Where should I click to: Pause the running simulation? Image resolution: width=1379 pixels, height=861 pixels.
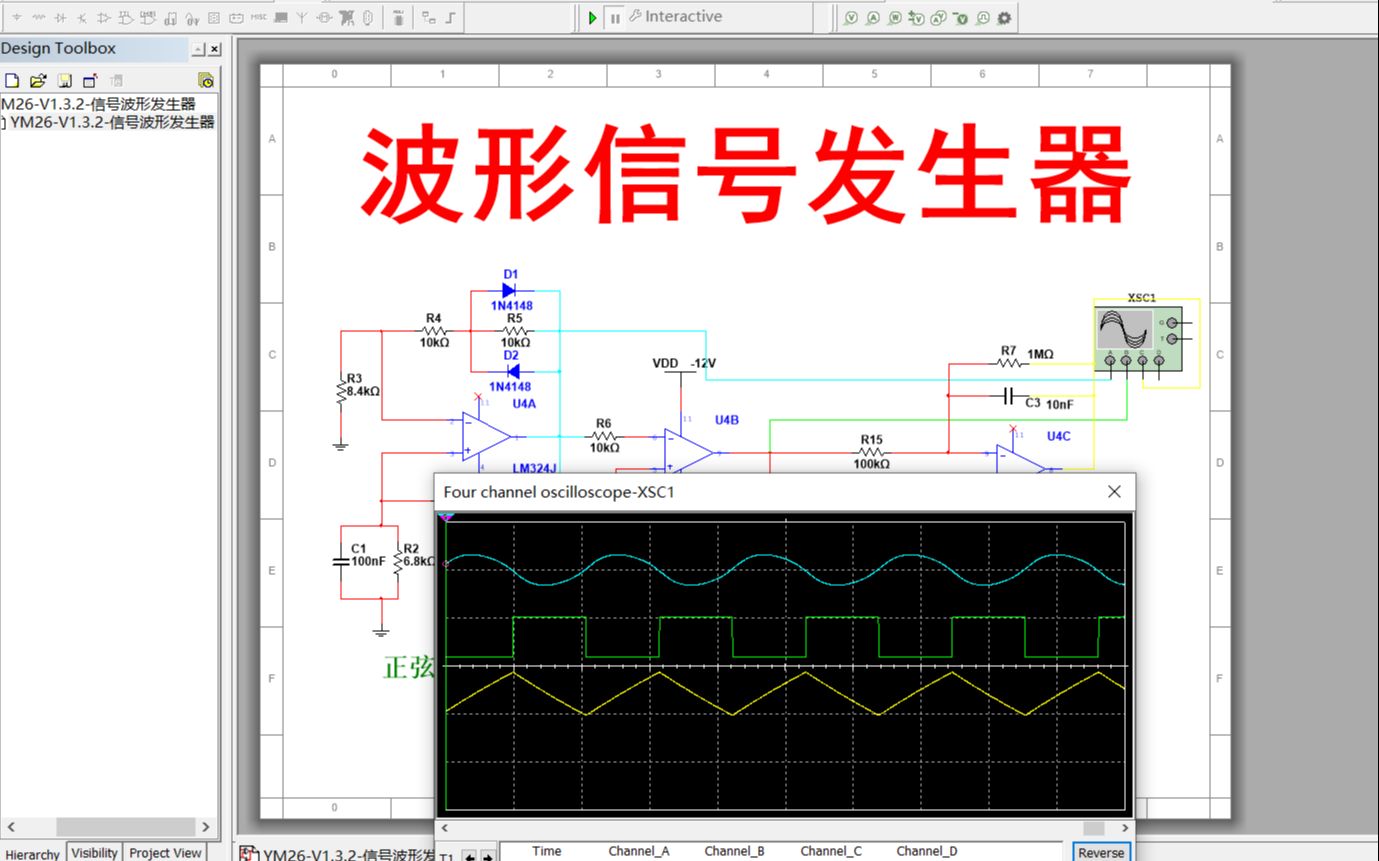point(615,16)
